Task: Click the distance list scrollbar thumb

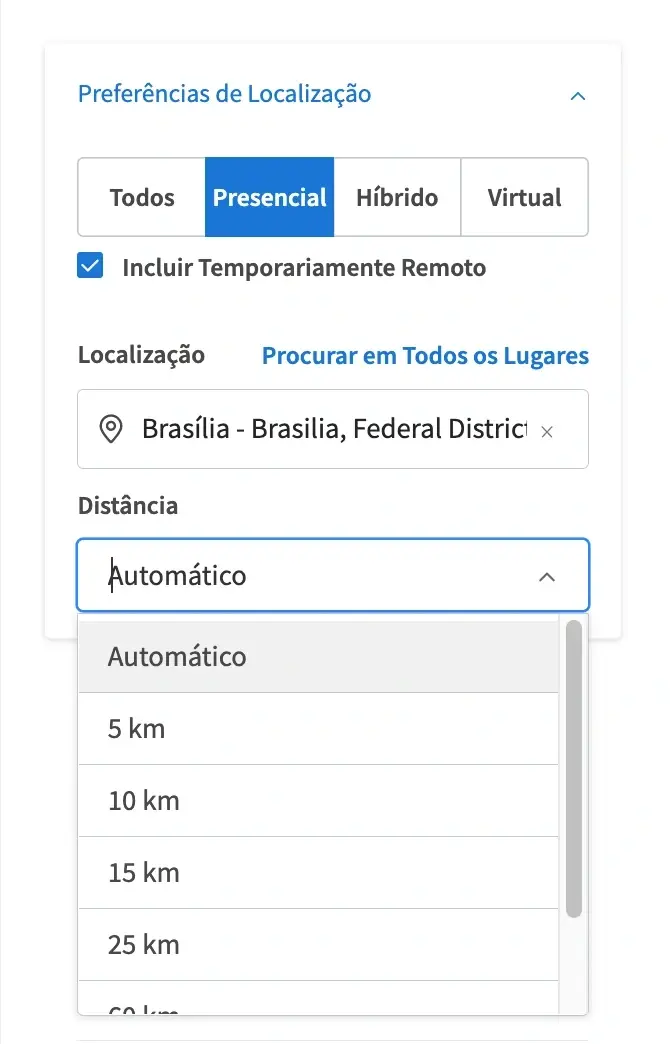Action: 573,769
